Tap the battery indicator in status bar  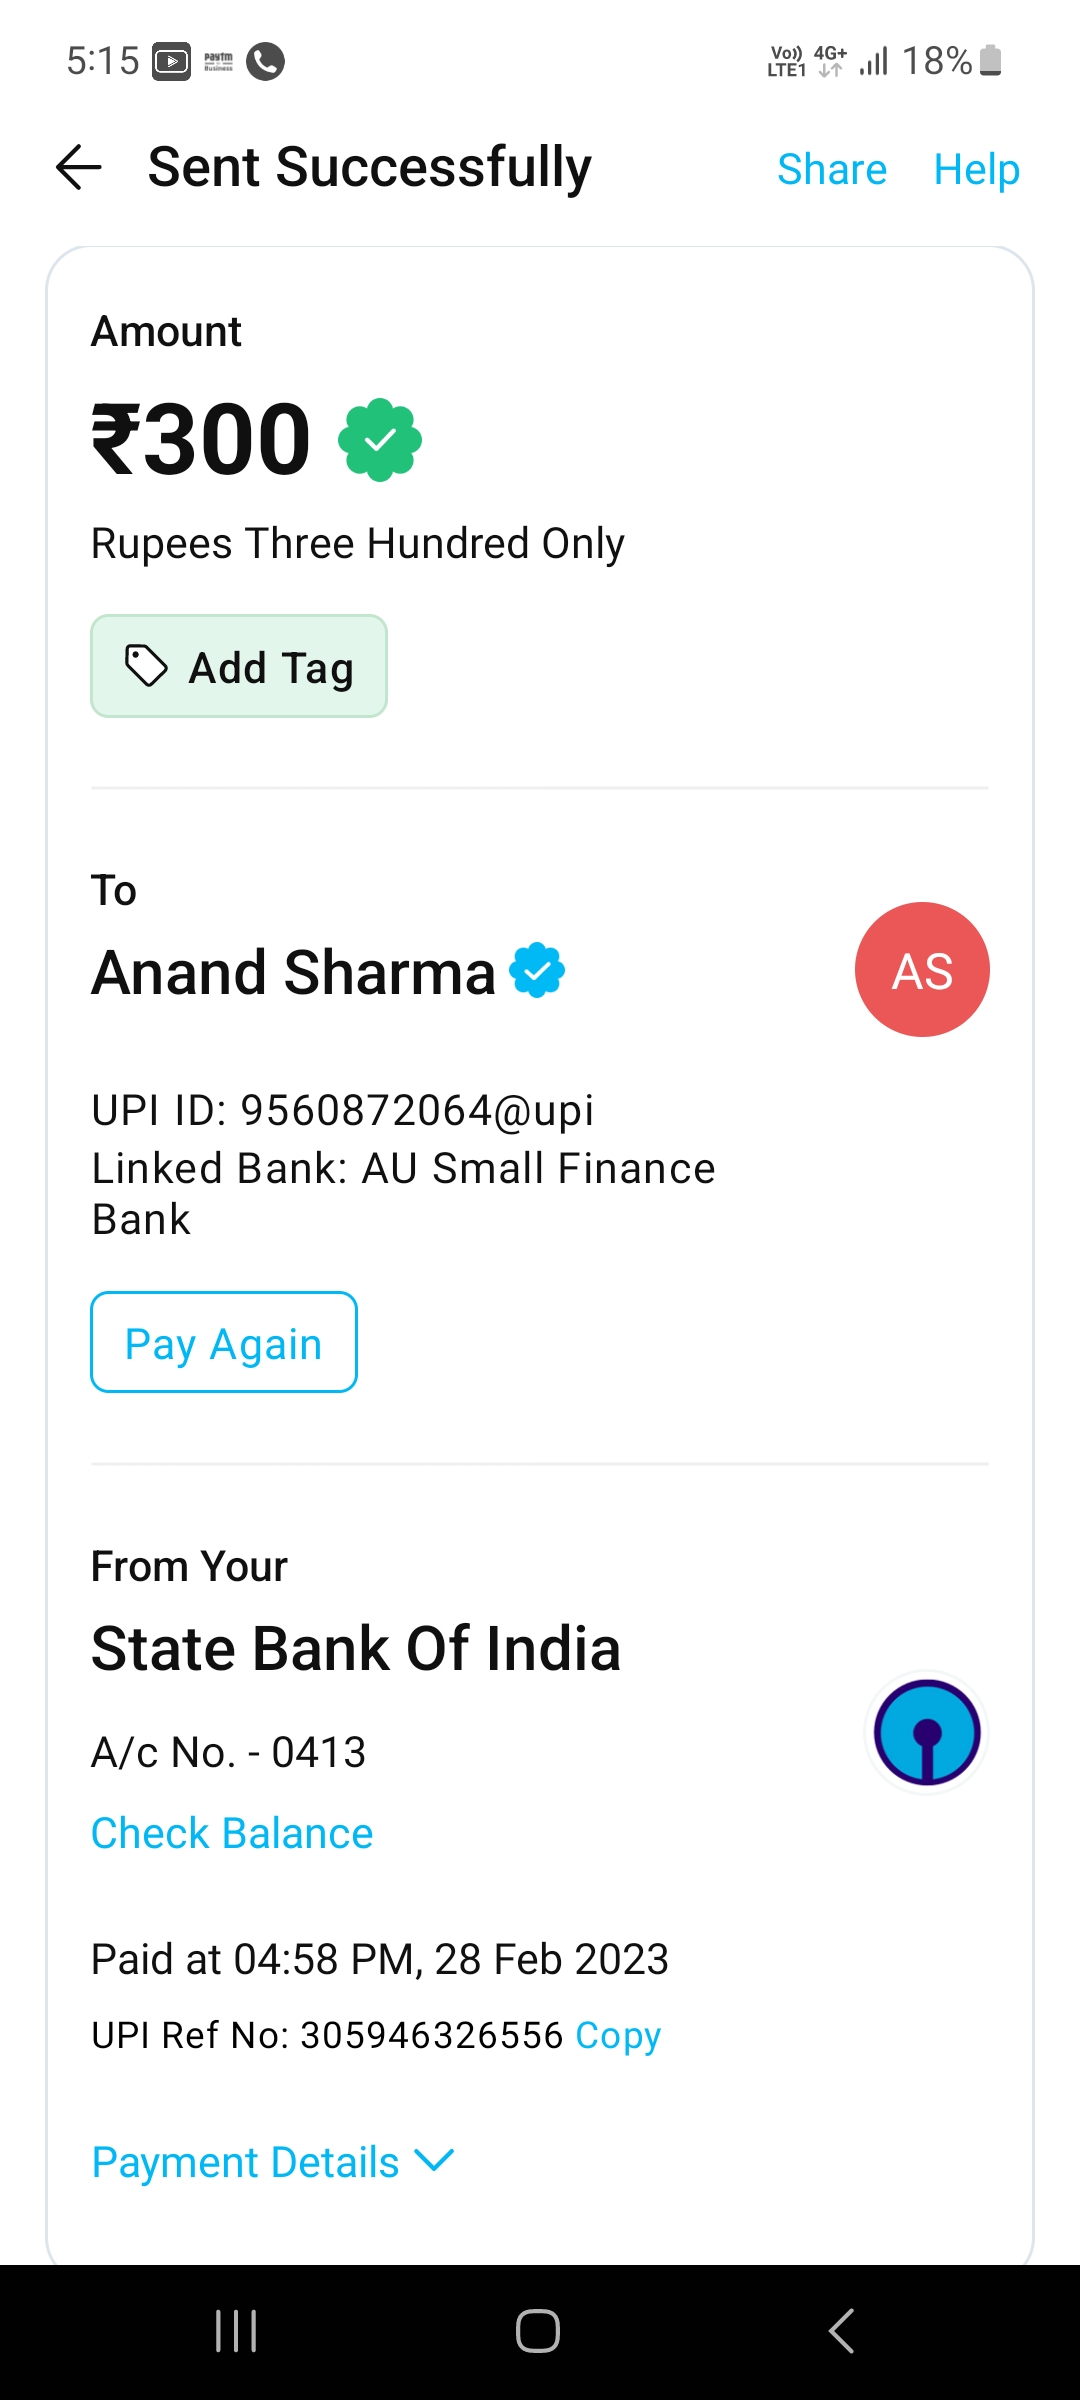(x=990, y=60)
